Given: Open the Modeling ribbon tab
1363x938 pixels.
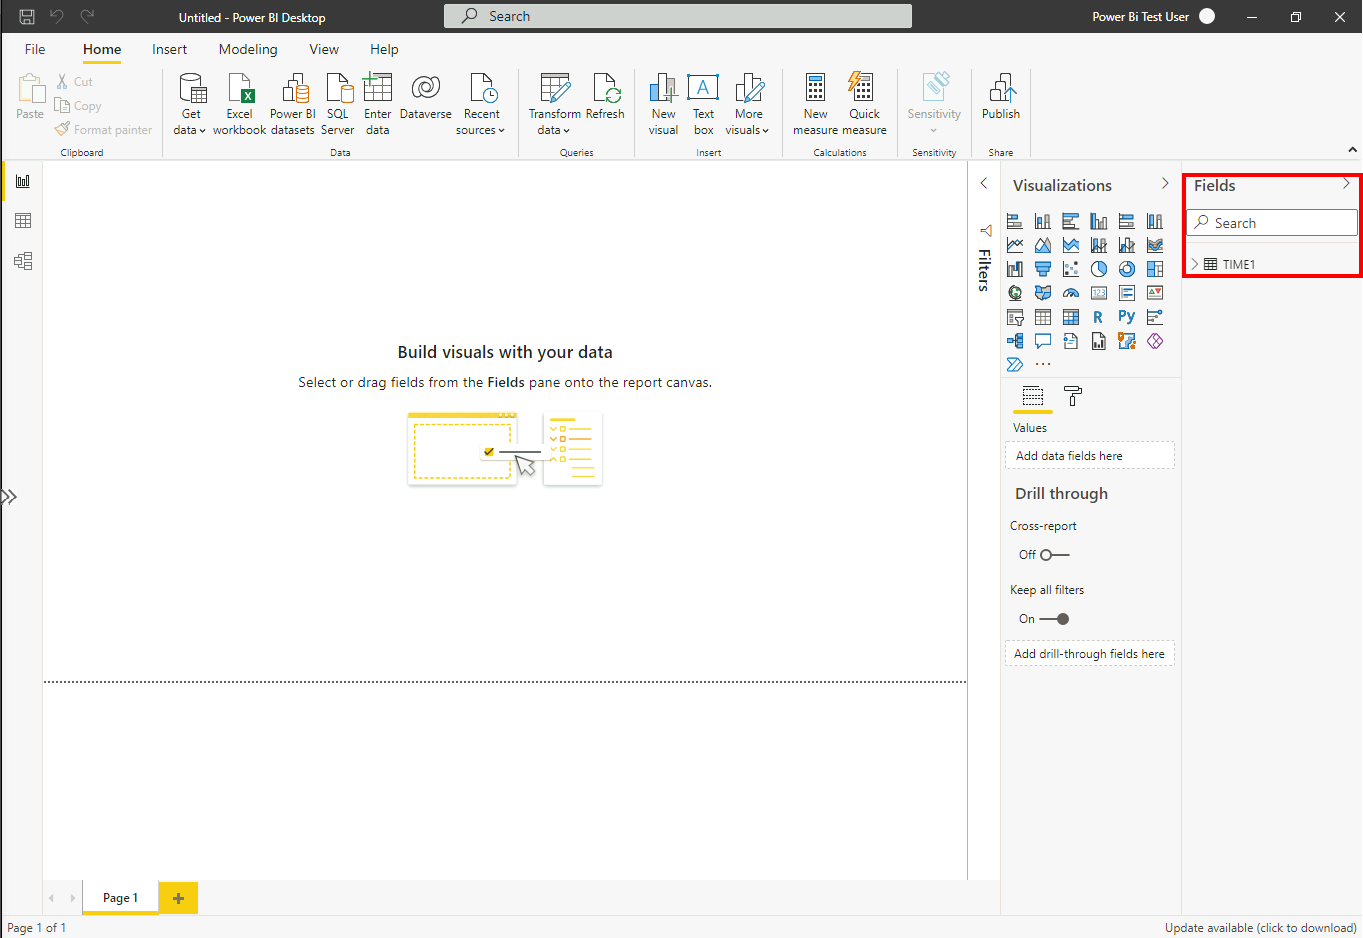Looking at the screenshot, I should (x=248, y=49).
